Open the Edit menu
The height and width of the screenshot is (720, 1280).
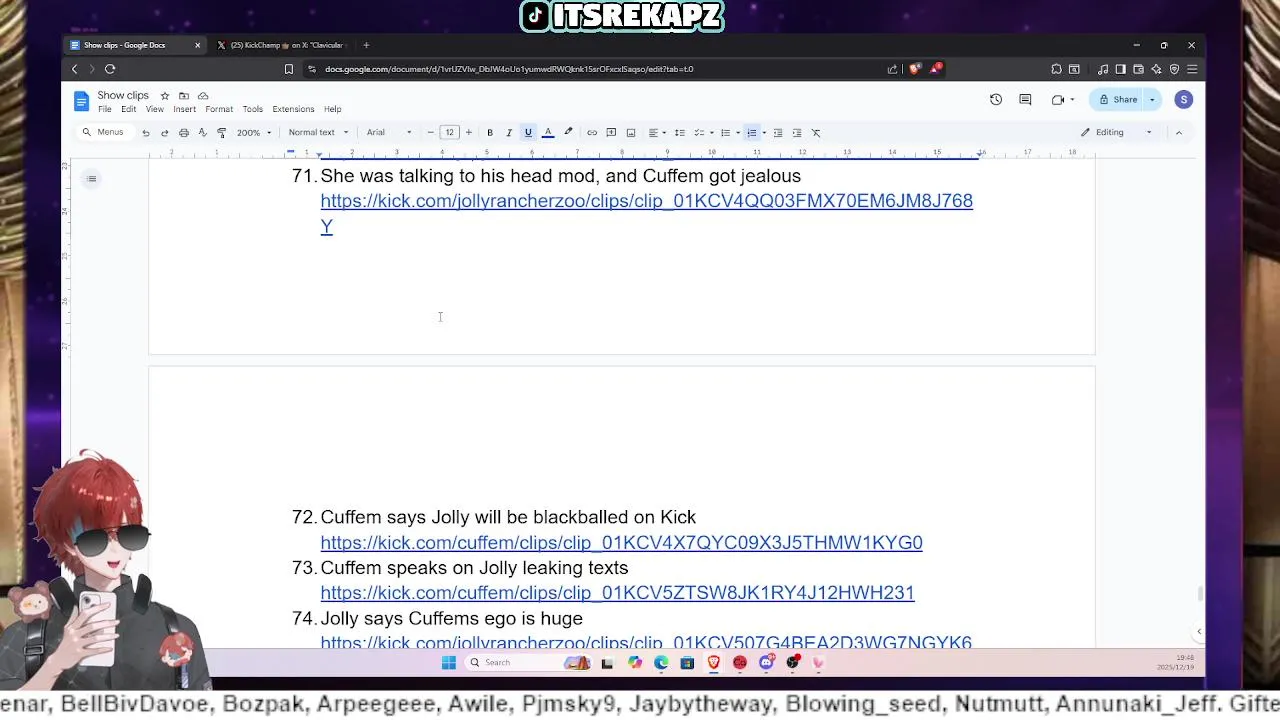[129, 110]
